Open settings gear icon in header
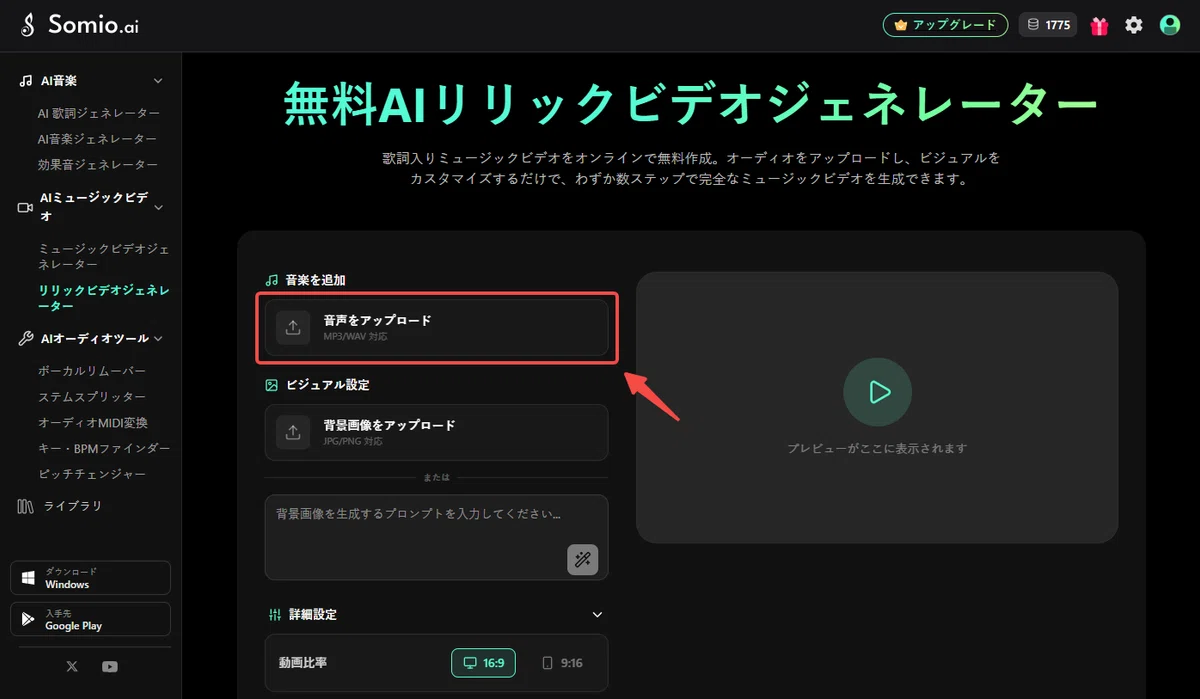This screenshot has width=1200, height=699. pos(1133,26)
